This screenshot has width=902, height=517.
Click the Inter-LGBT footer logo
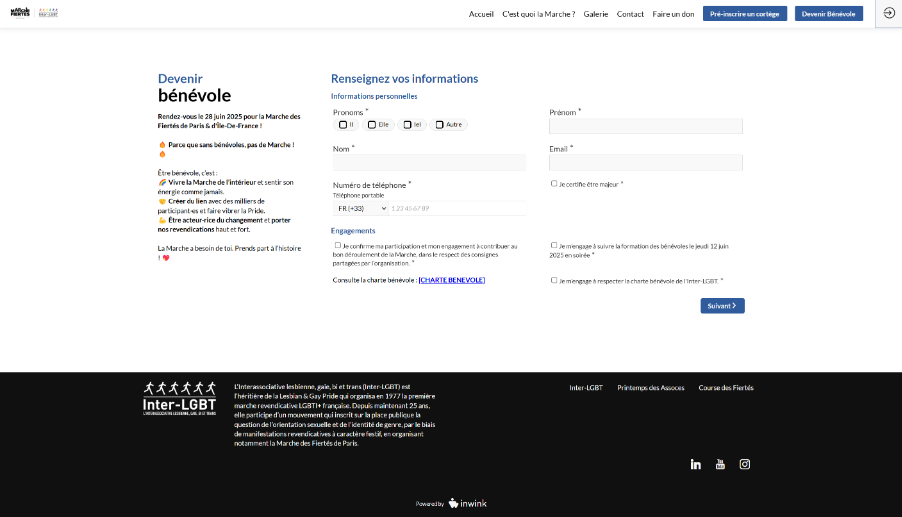click(x=179, y=398)
